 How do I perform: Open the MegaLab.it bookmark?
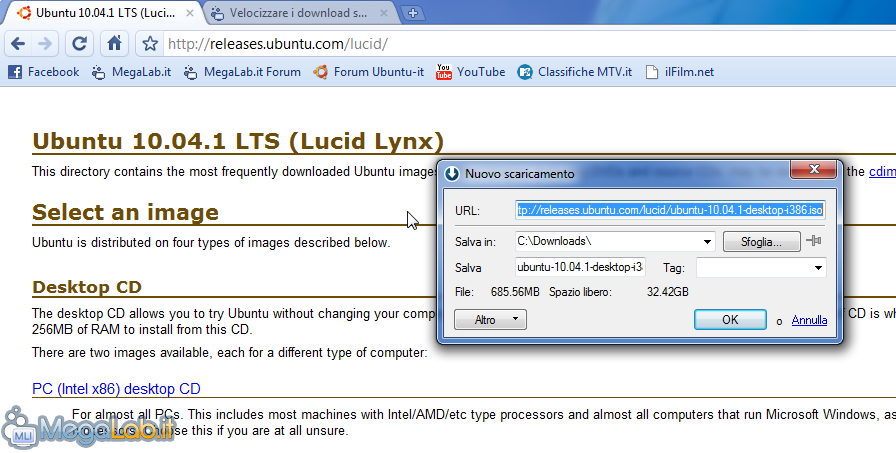131,72
